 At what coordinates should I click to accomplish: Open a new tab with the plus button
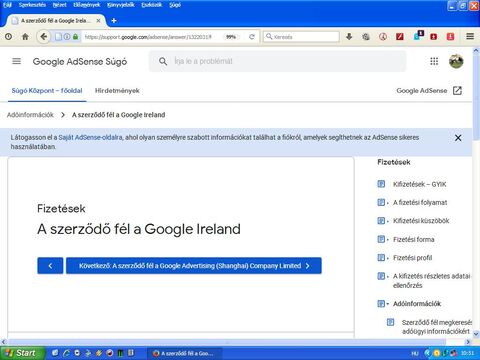click(114, 21)
